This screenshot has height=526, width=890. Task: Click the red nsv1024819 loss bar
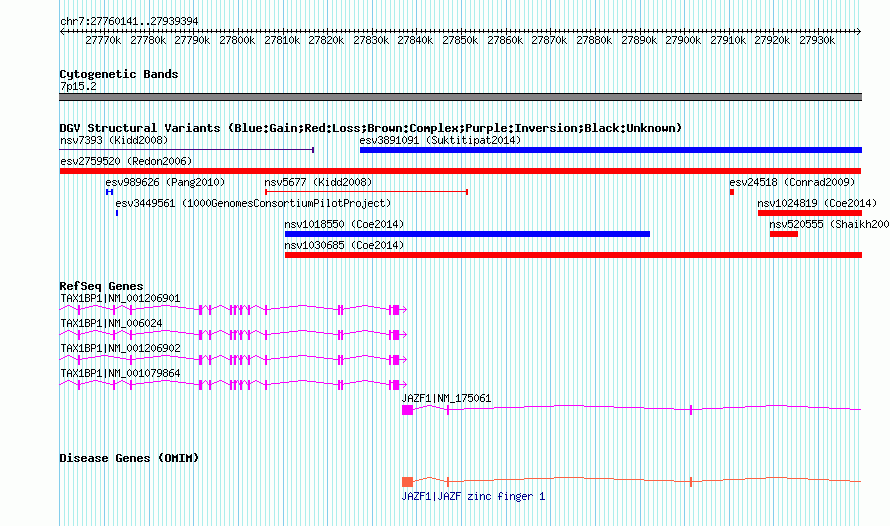810,213
